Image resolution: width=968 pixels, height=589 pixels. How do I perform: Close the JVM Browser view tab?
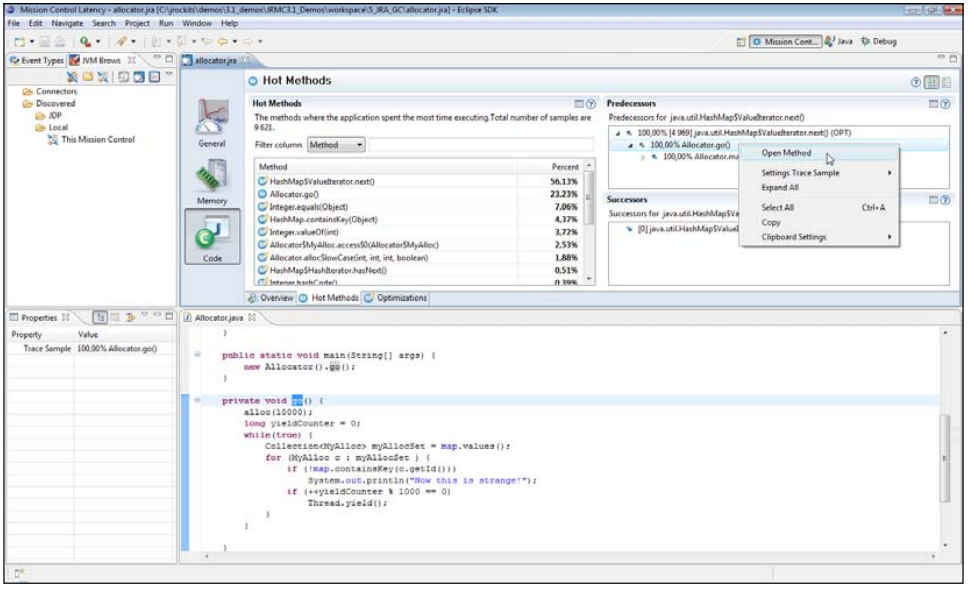coord(131,60)
